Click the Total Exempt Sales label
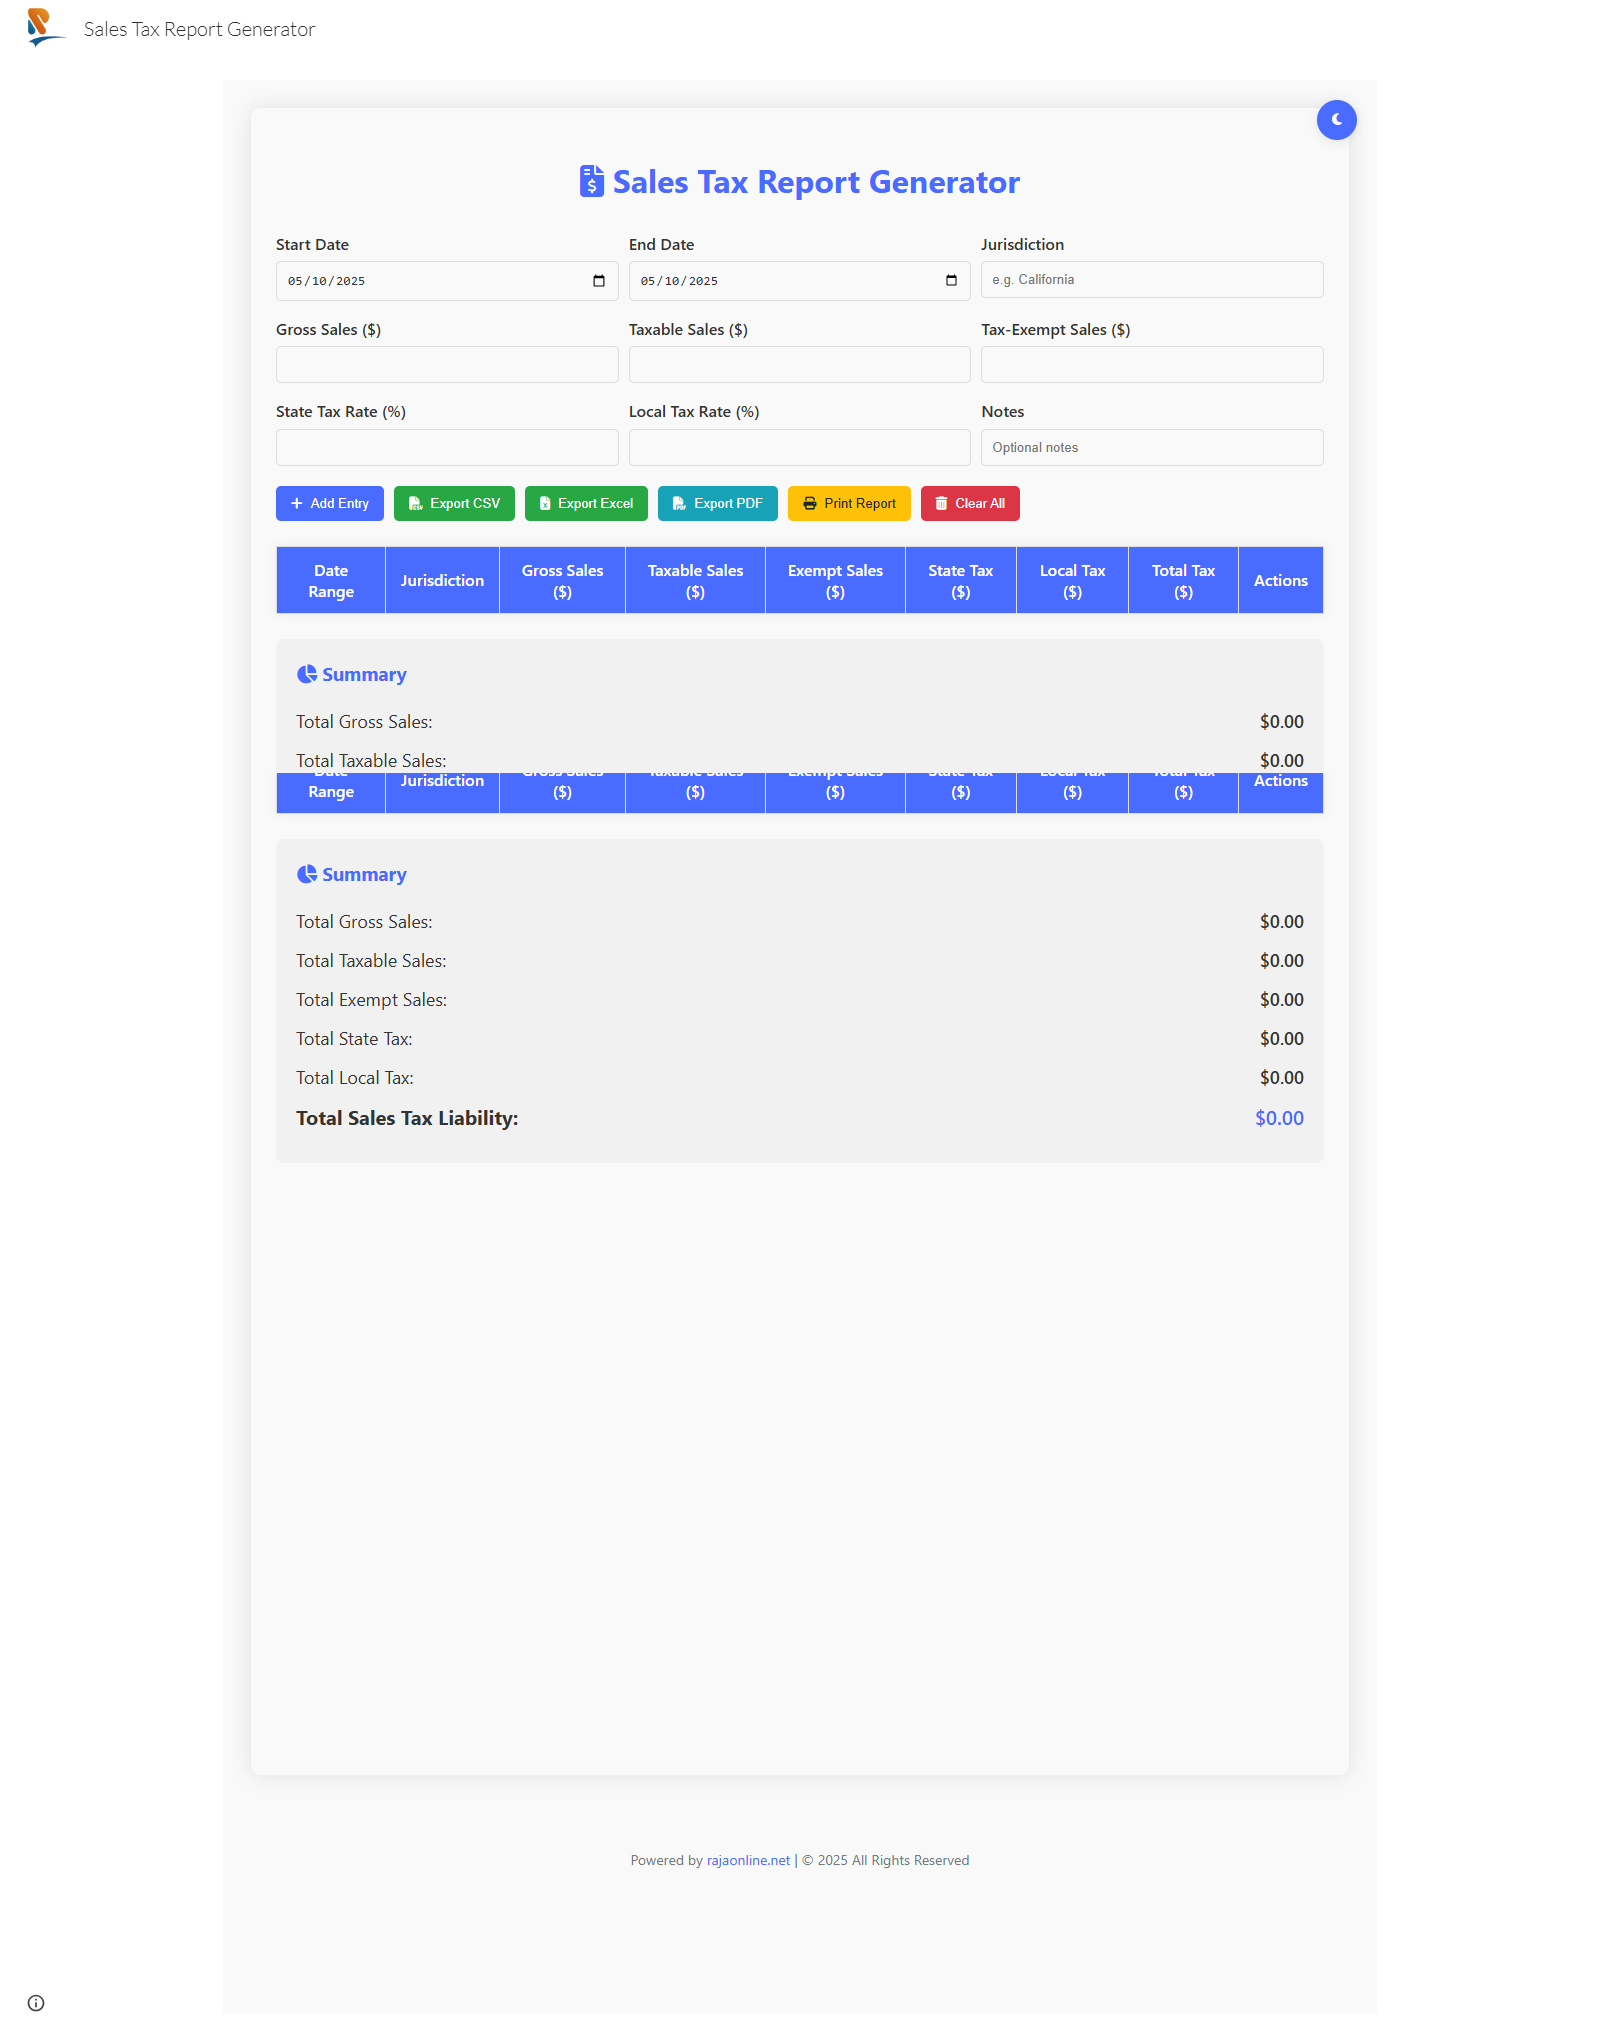Screen dimensions: 1600x2037 pos(371,1000)
